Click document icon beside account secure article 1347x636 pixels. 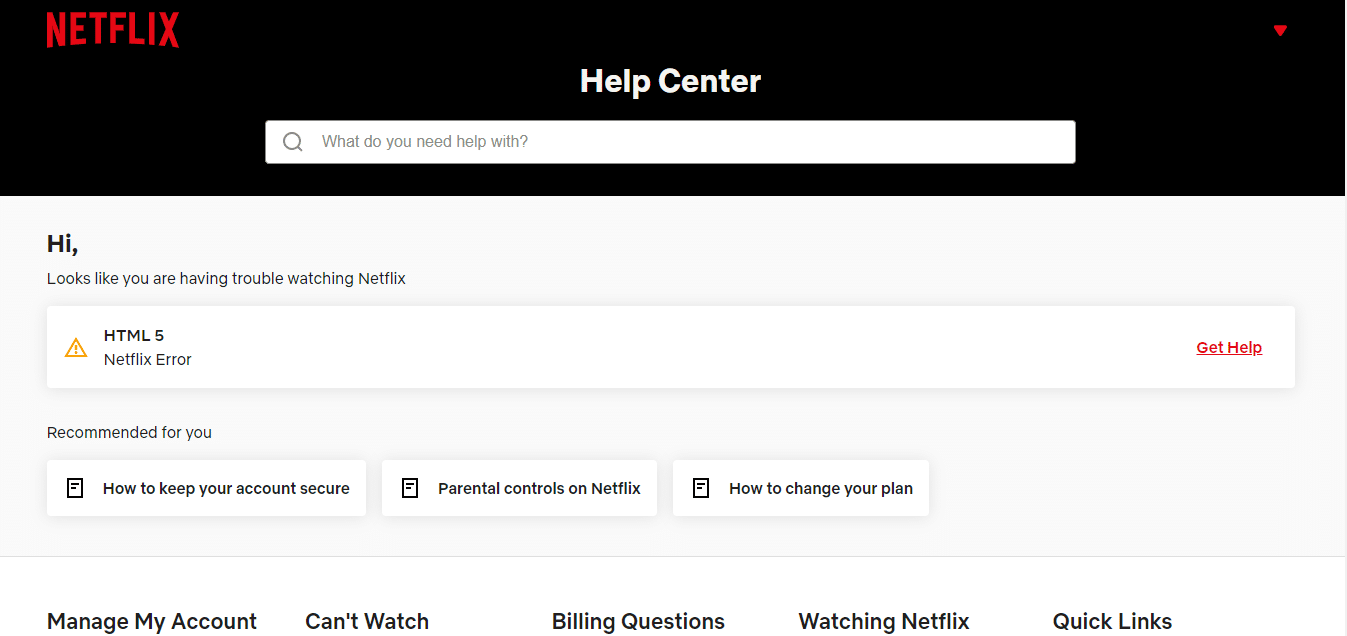tap(75, 488)
